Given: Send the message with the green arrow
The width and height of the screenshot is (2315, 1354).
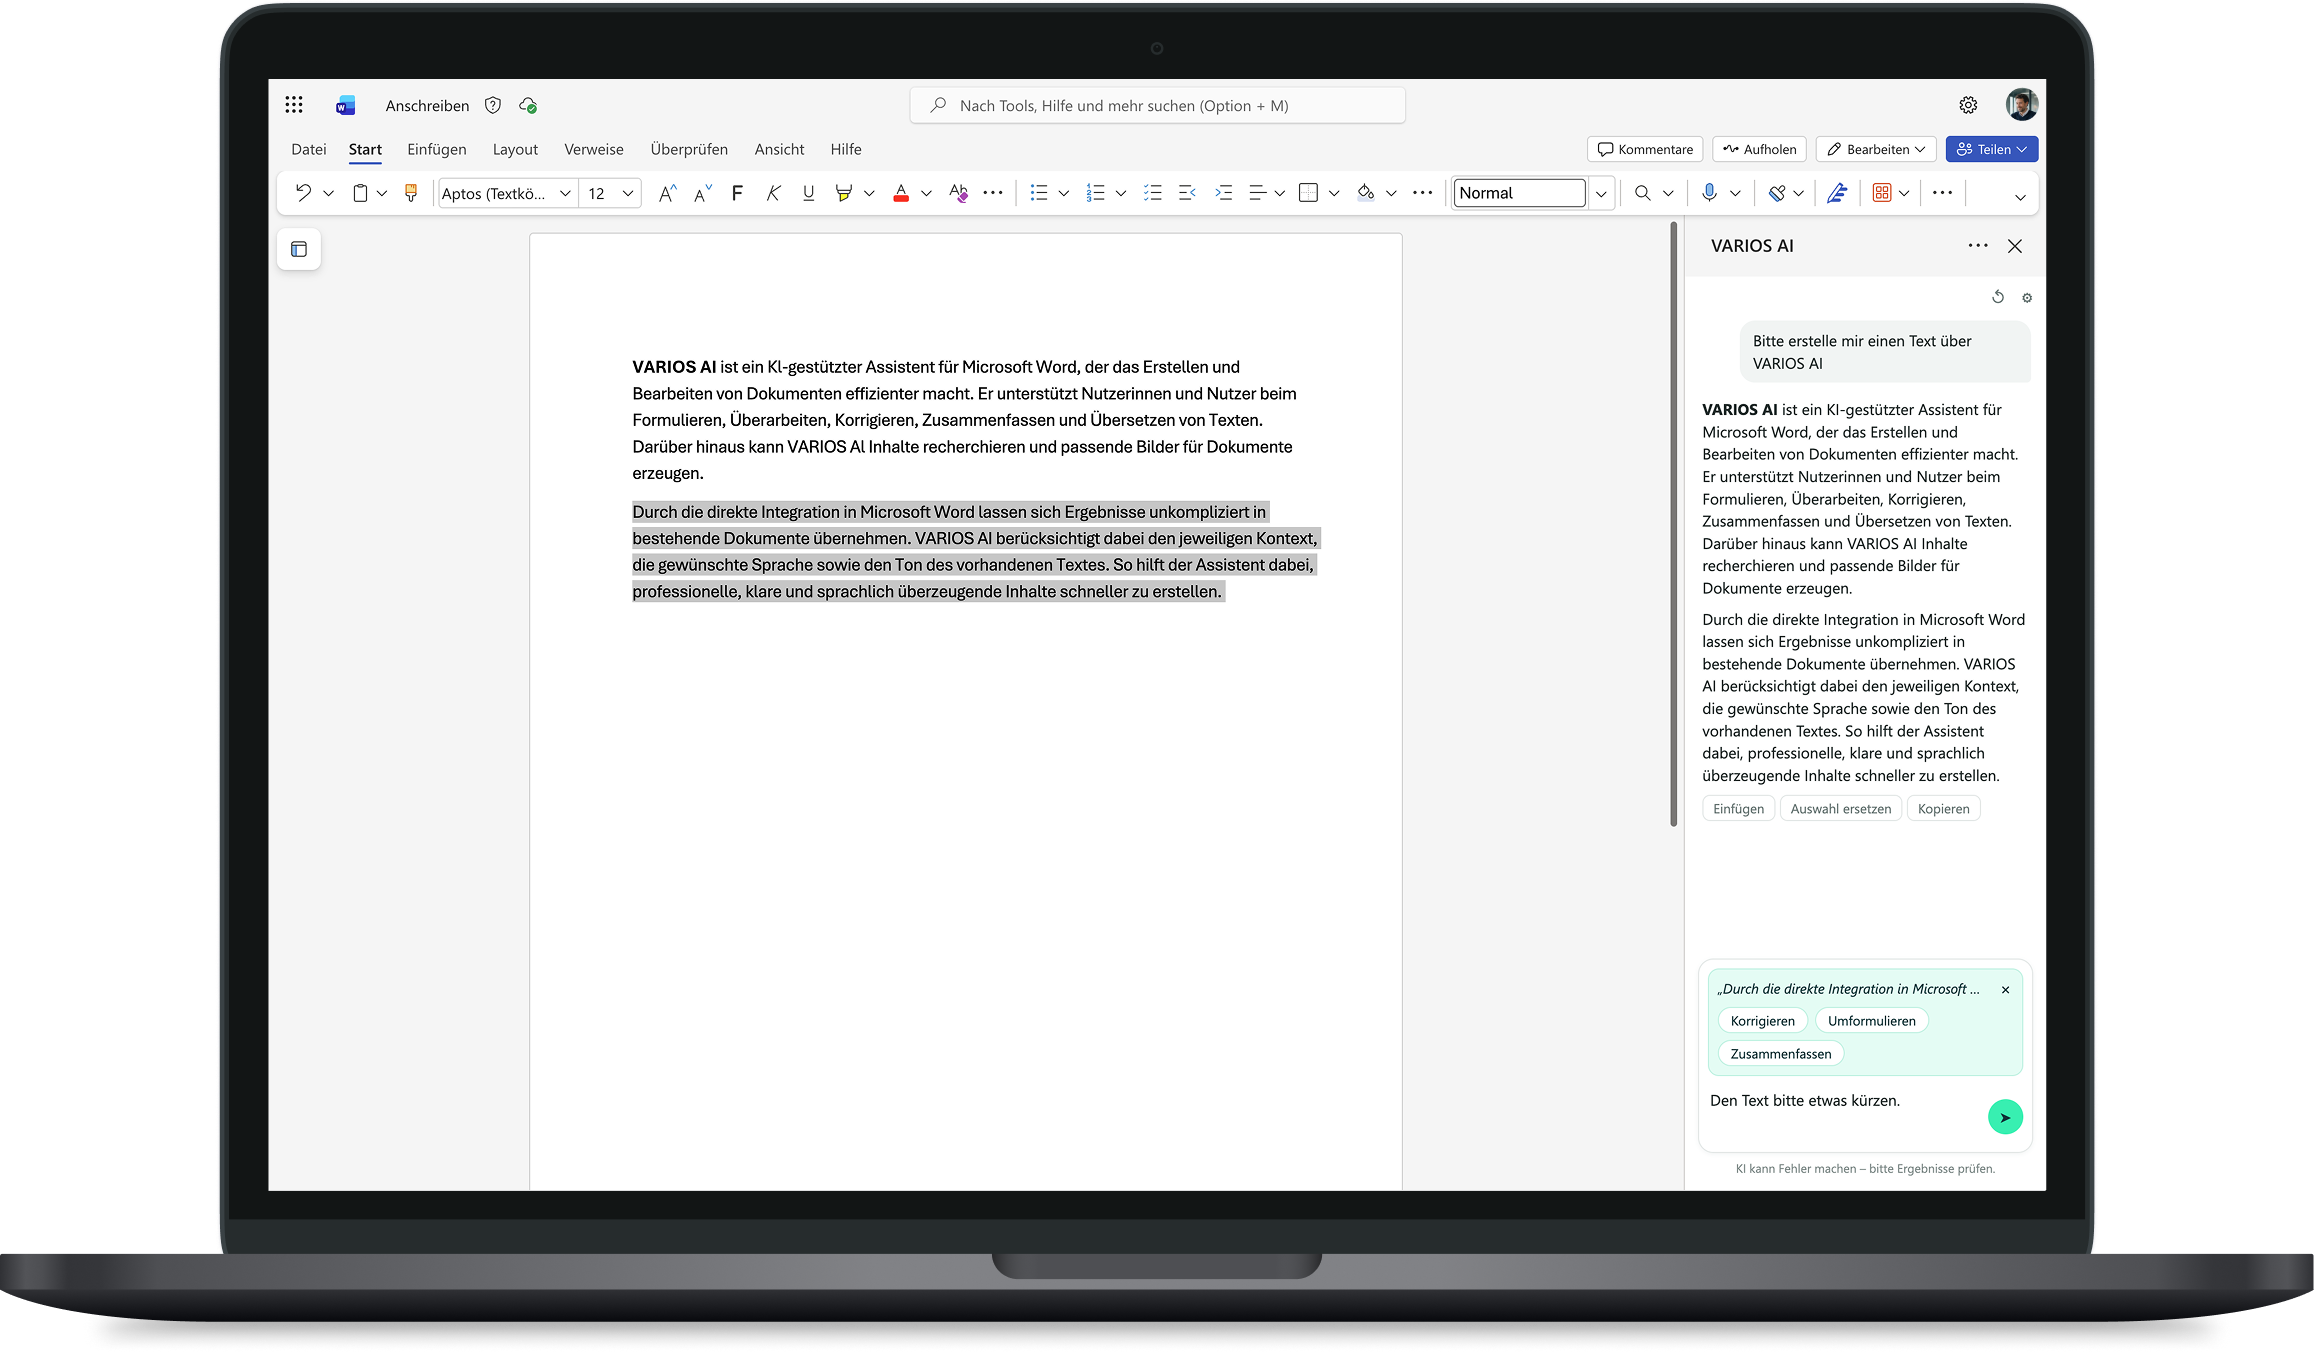Looking at the screenshot, I should [x=2005, y=1117].
